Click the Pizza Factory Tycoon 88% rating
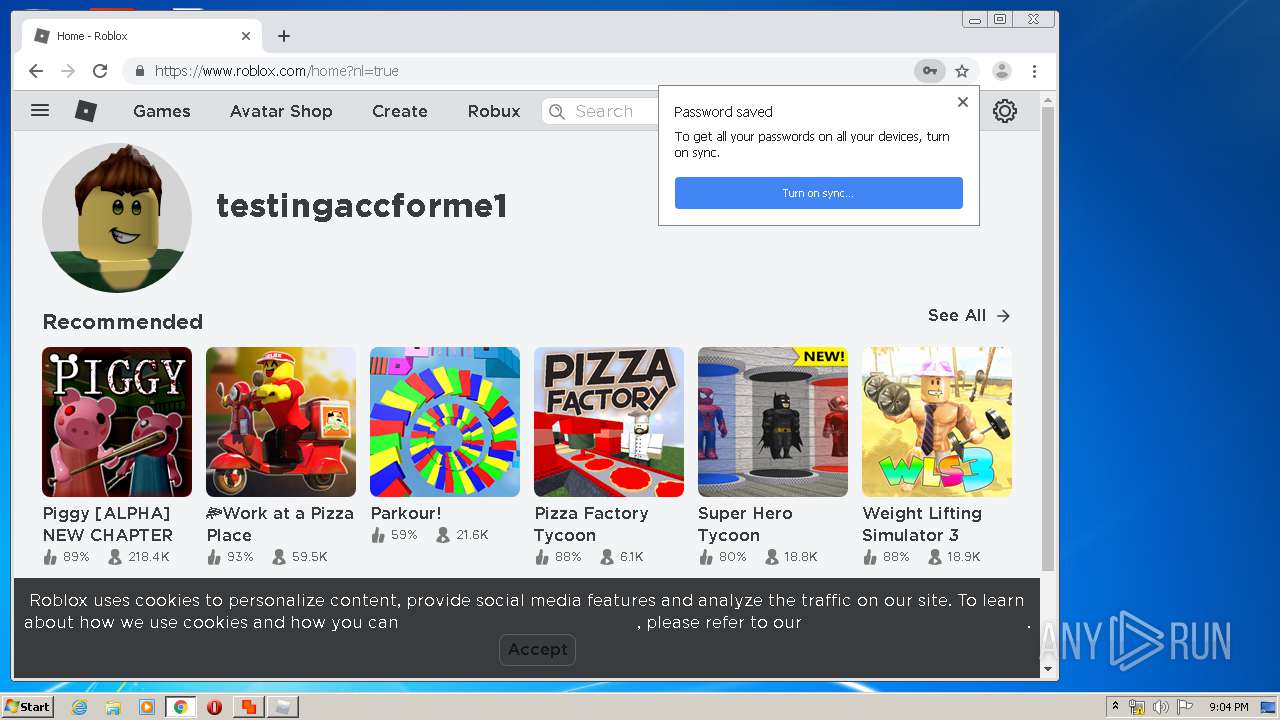 tap(558, 557)
